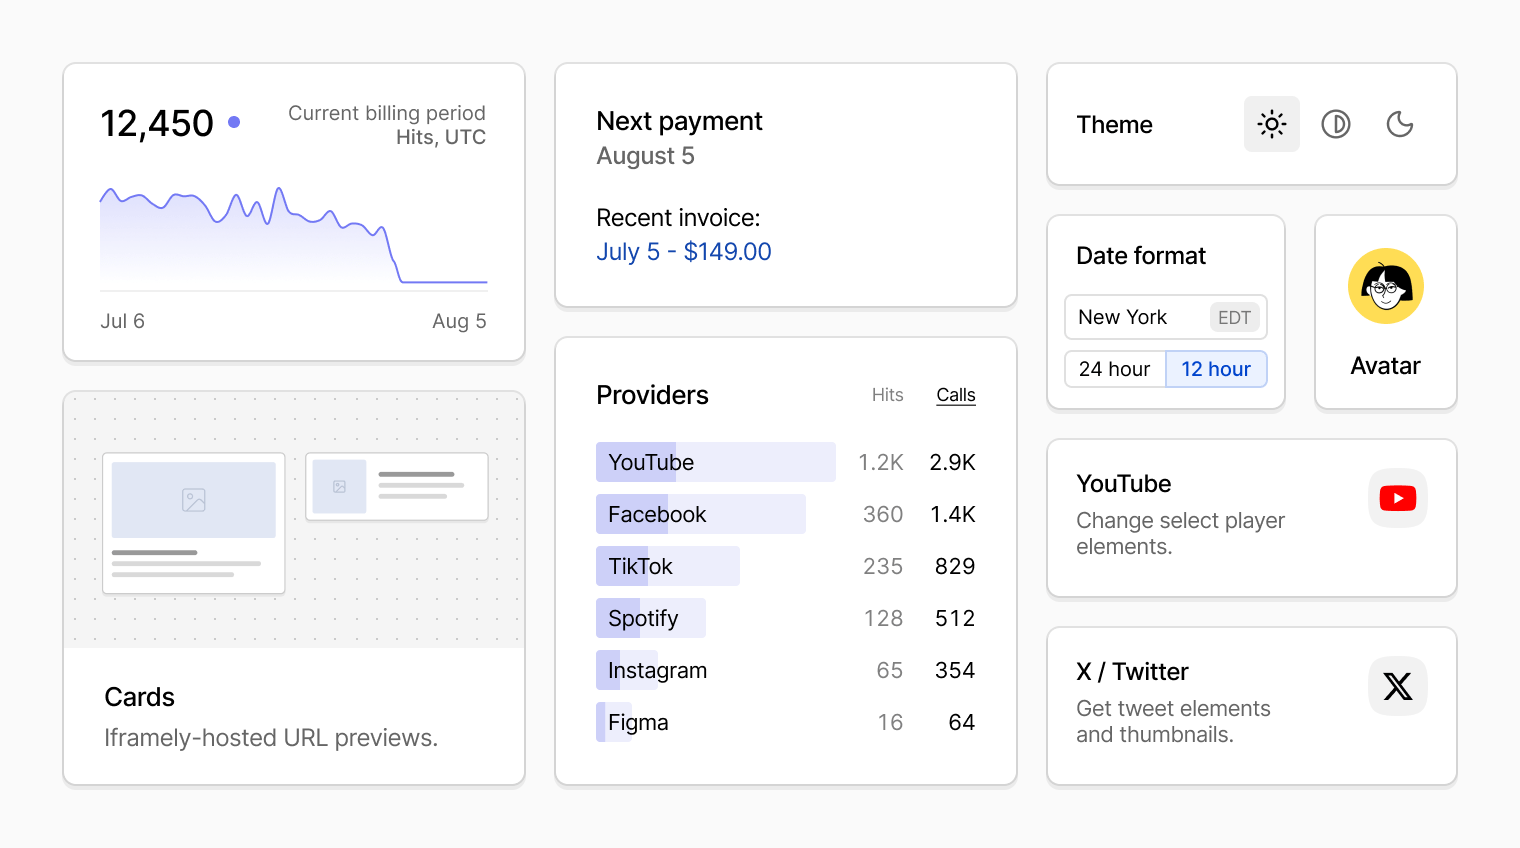Click the X Twitter logo icon
Viewport: 1520px width, 848px height.
pyautogui.click(x=1397, y=686)
